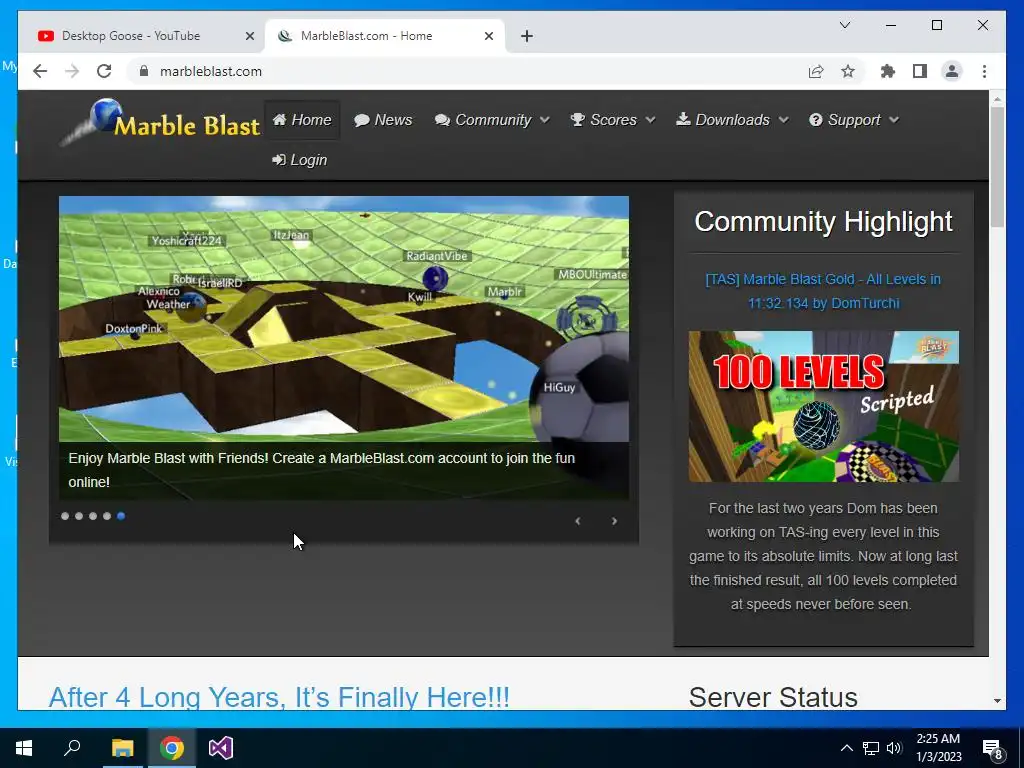
Task: Close the MarbleBlast.com Home tab
Action: tap(488, 36)
